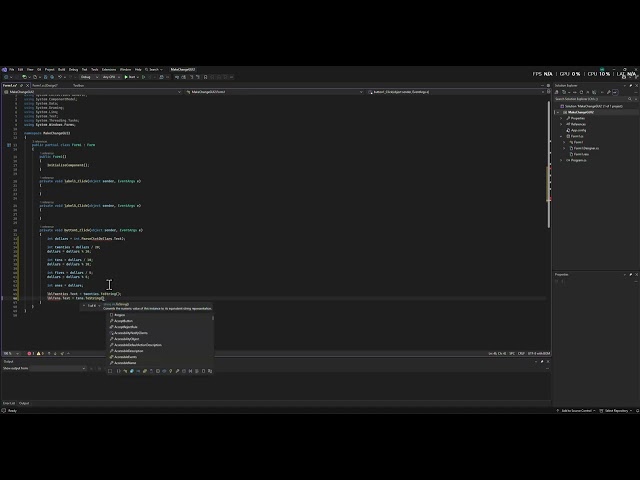640x480 pixels.
Task: Open the Debug menu
Action: point(73,69)
